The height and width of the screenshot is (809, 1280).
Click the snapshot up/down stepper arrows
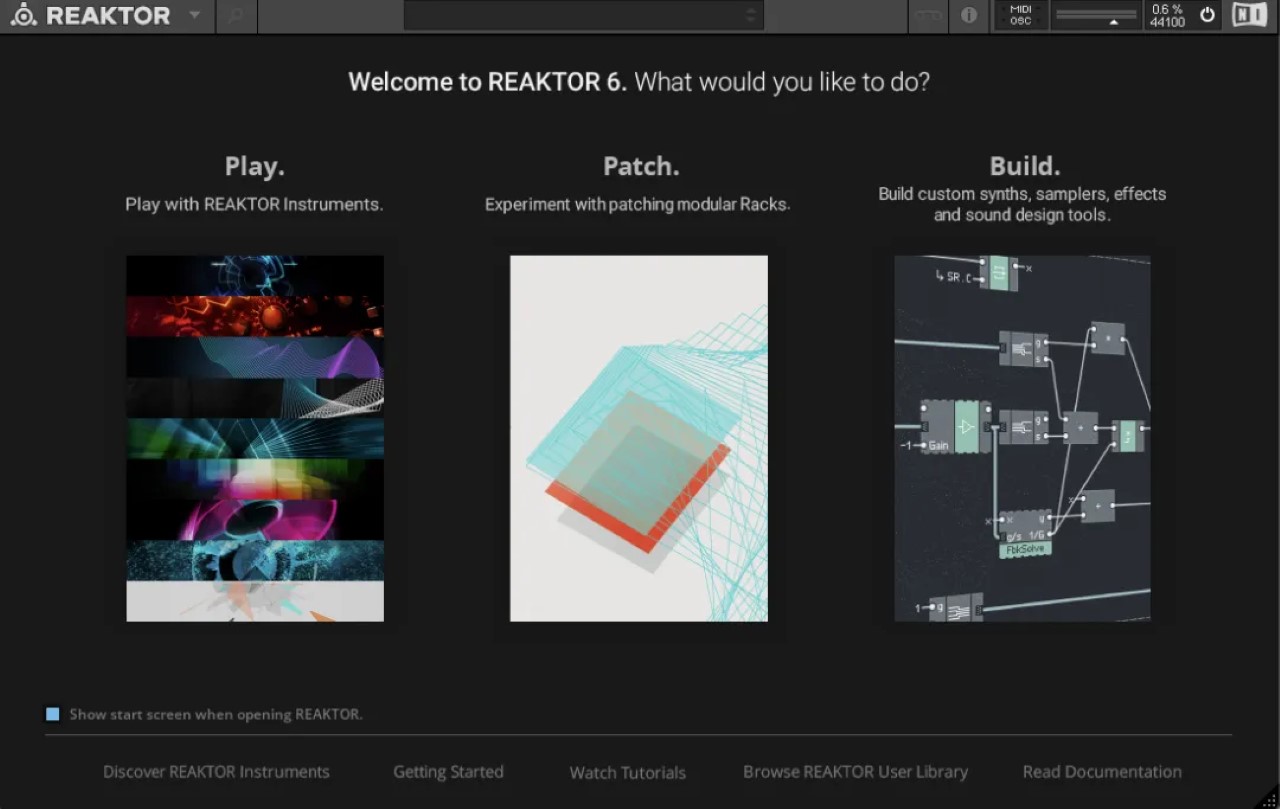tap(751, 15)
